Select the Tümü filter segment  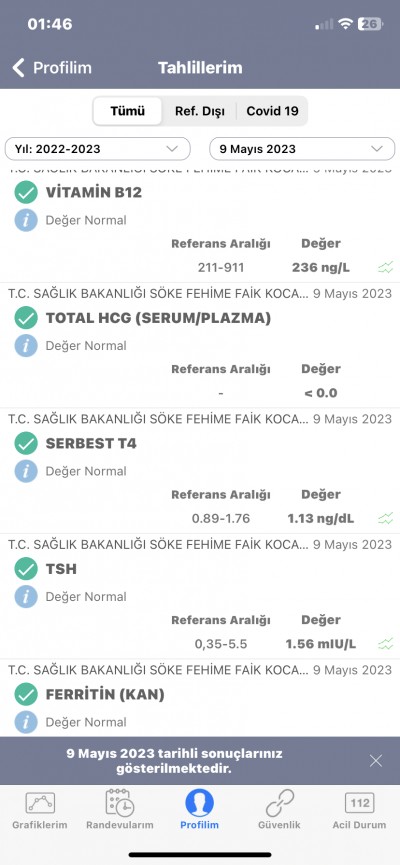coord(127,111)
